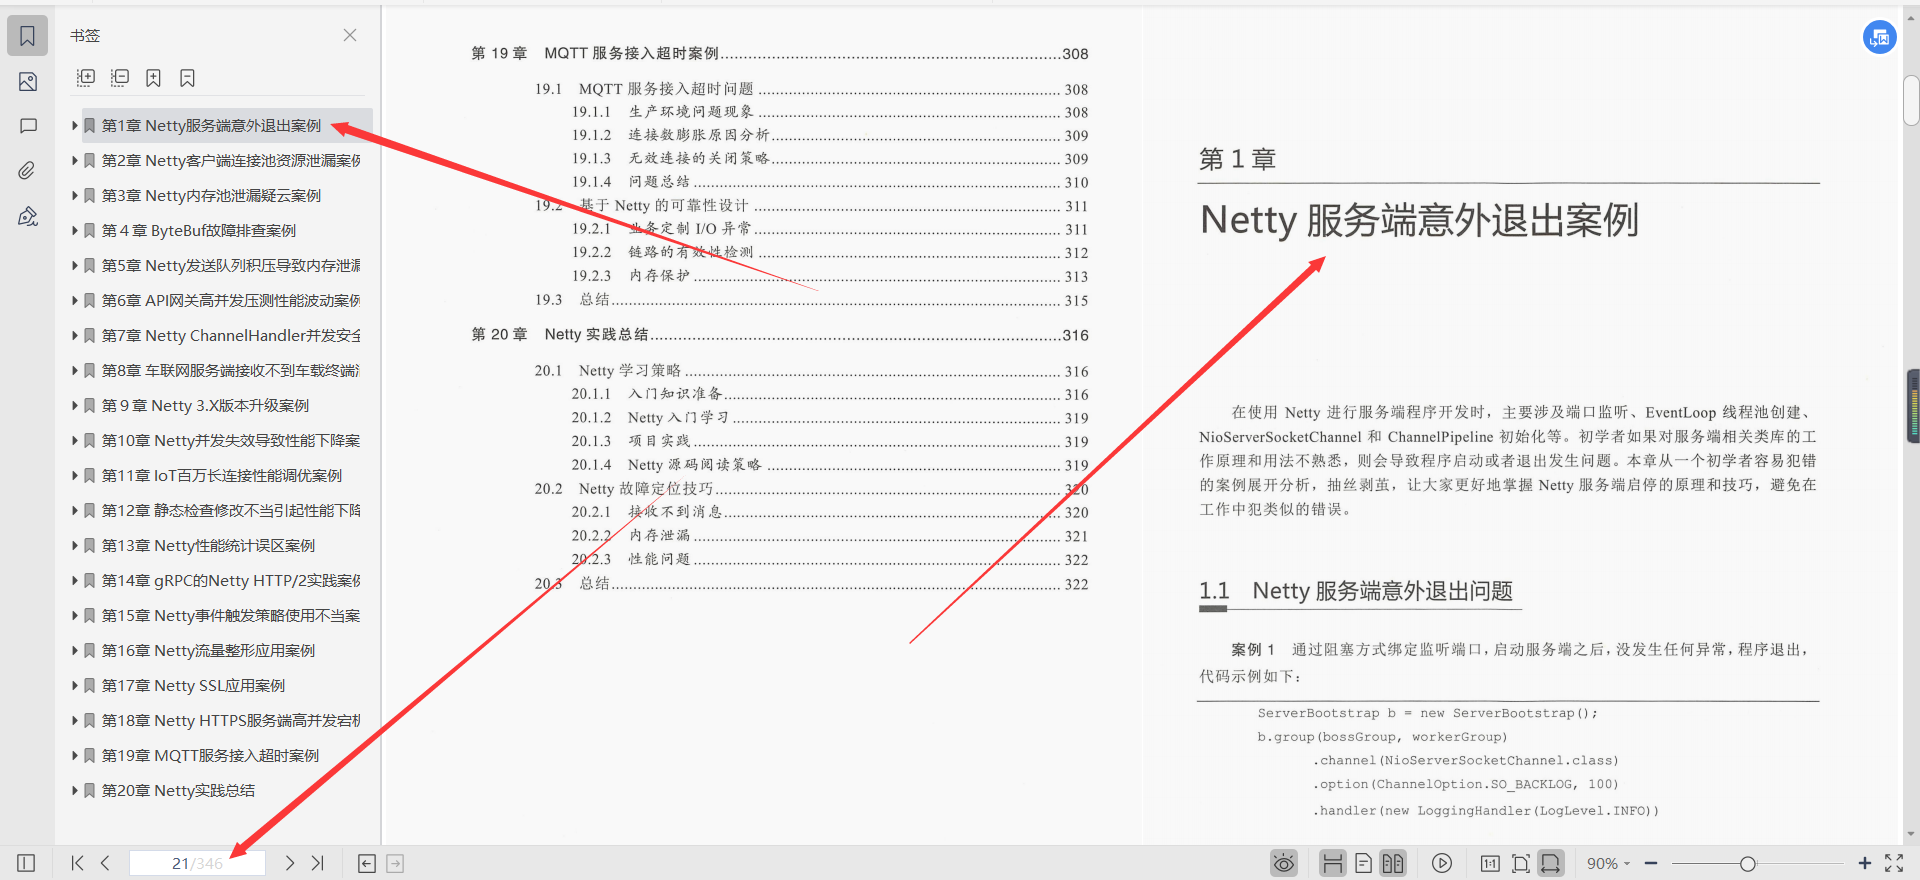Open bookmark 第17章 Netty SSL应用案例

tap(193, 686)
